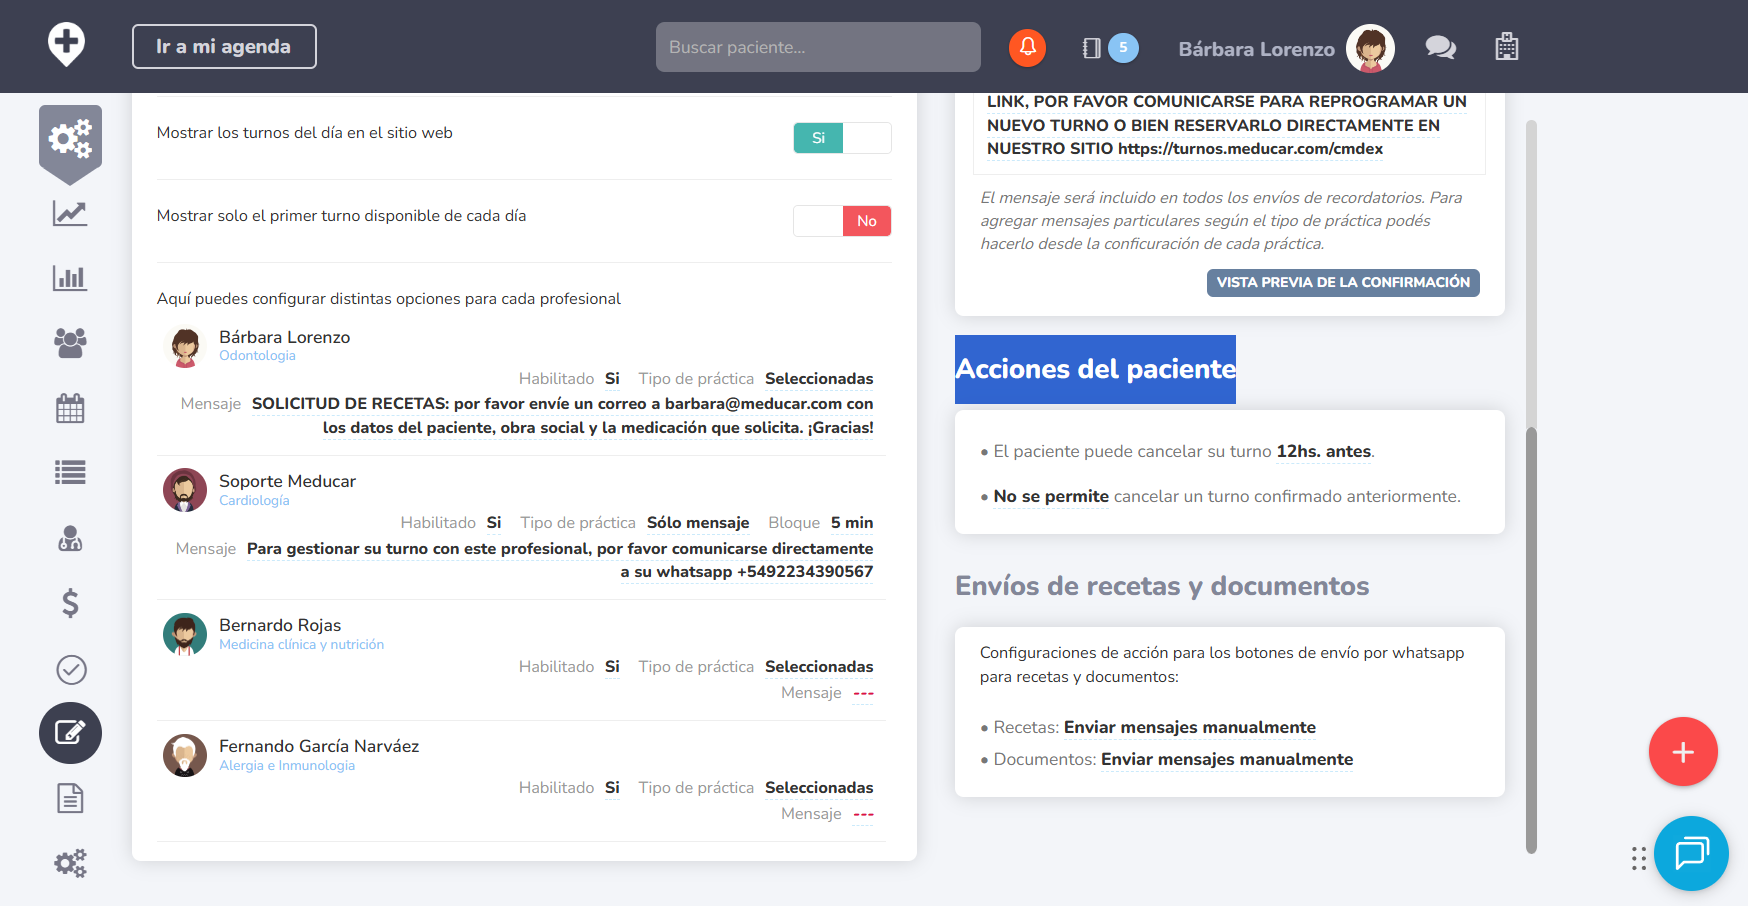Open the line chart statistics sidebar icon
This screenshot has height=906, width=1748.
tap(70, 213)
